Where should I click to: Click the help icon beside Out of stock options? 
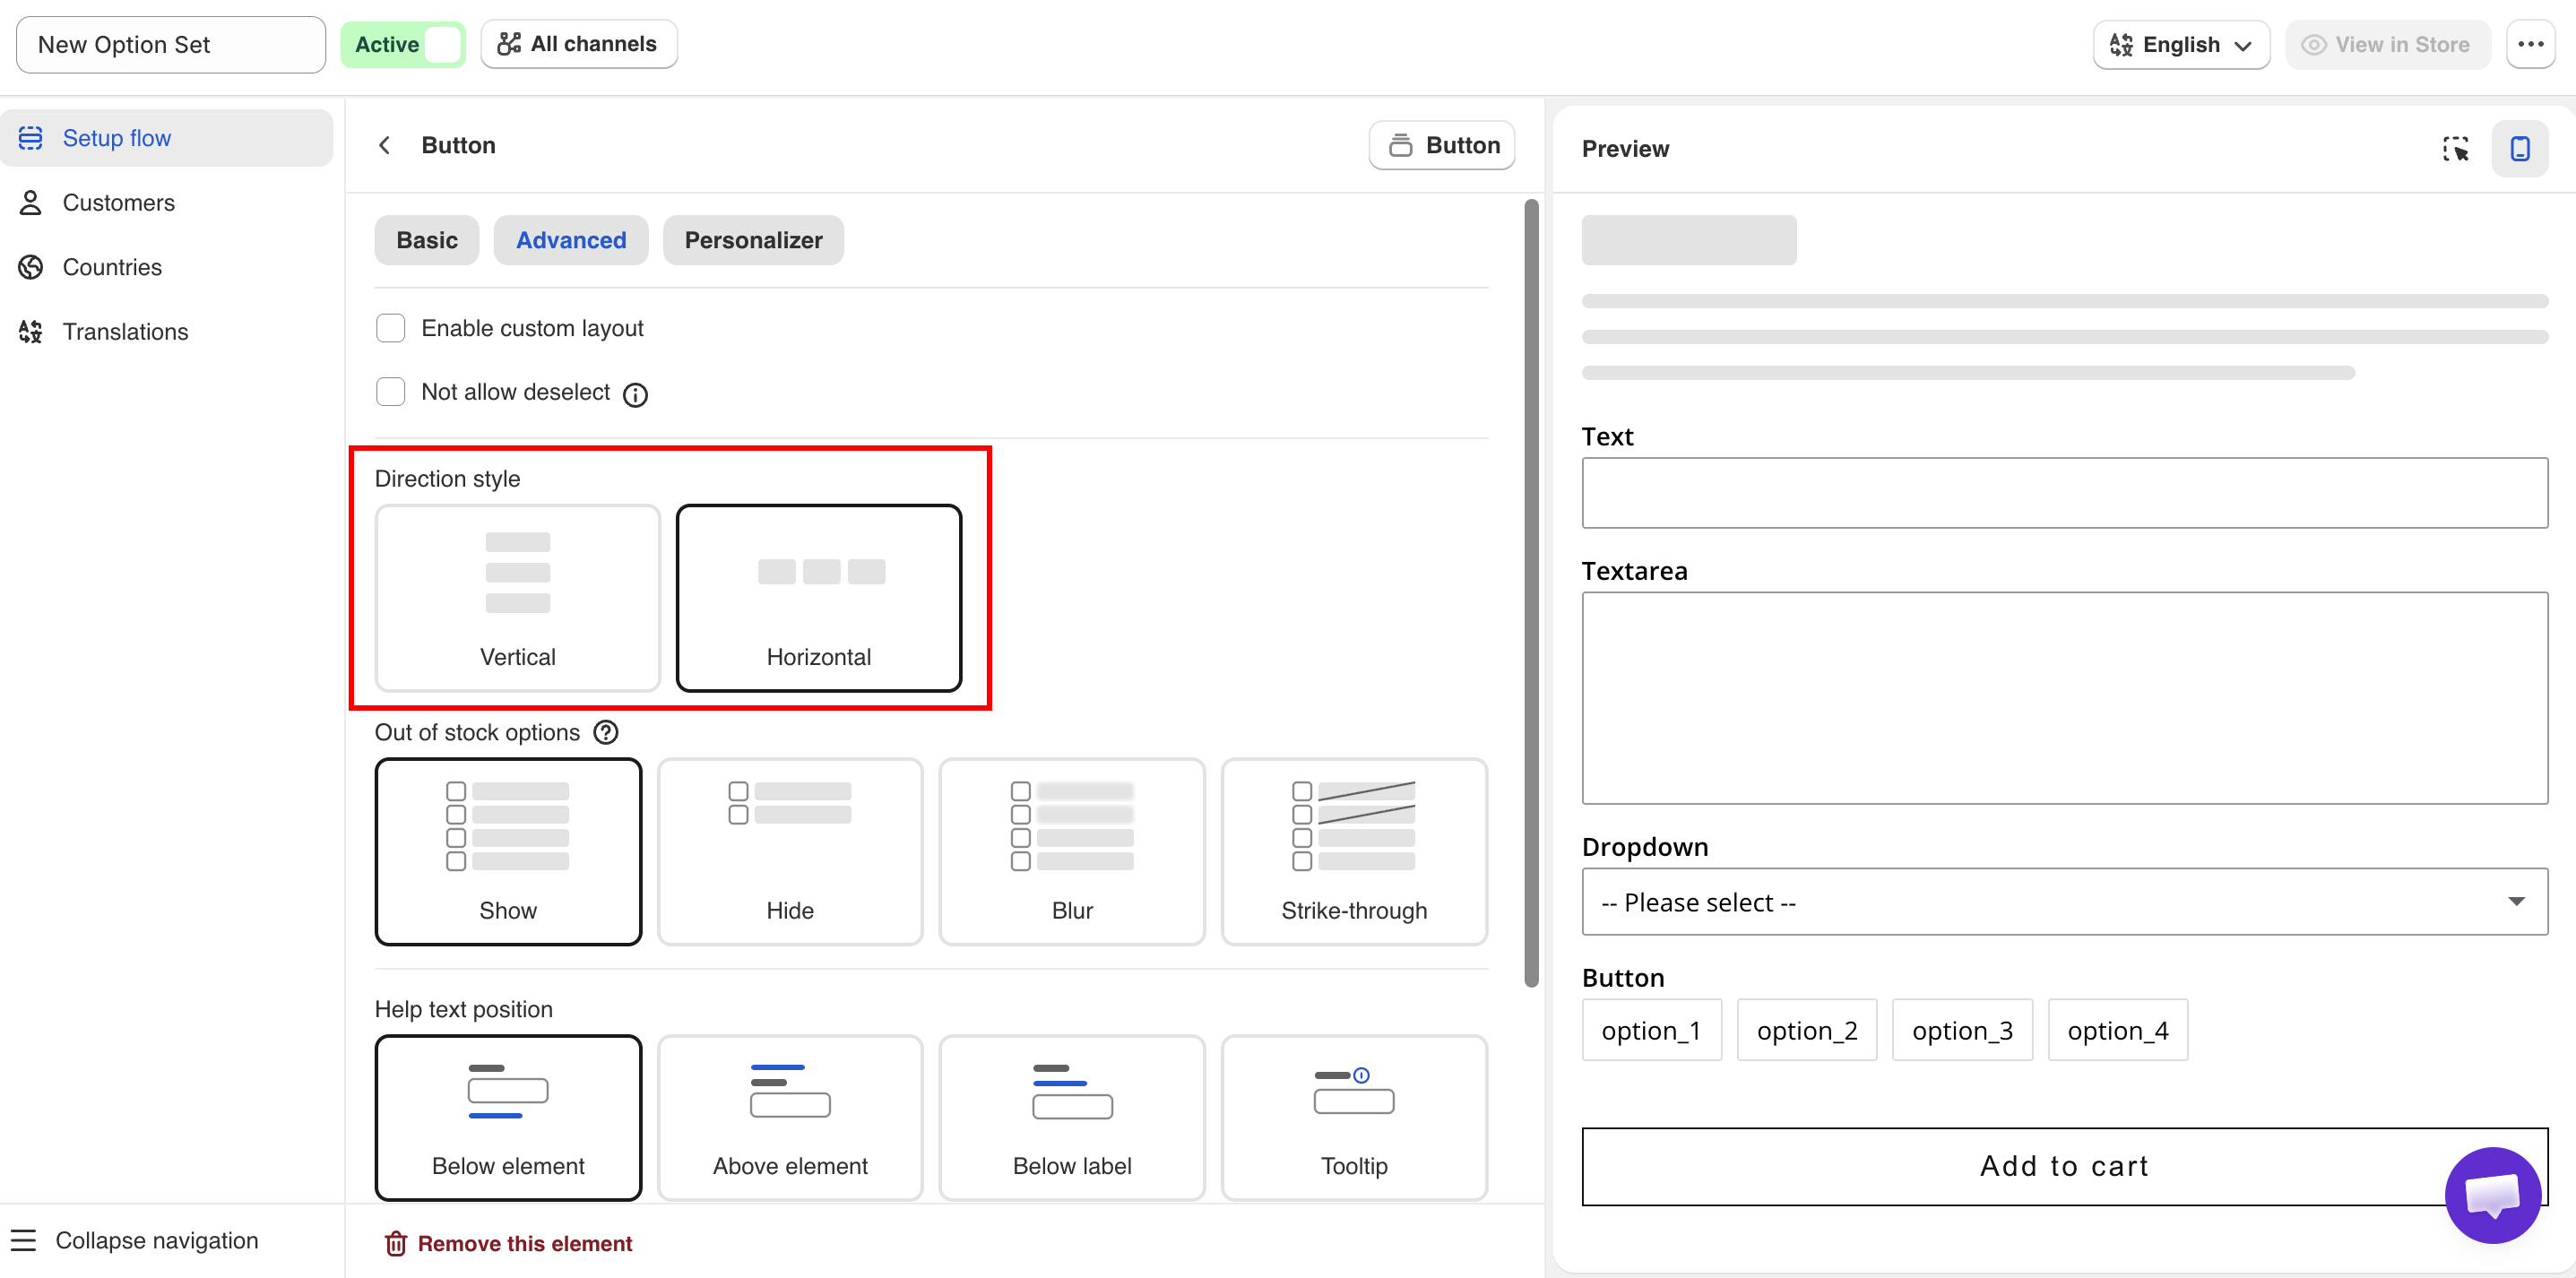coord(606,732)
